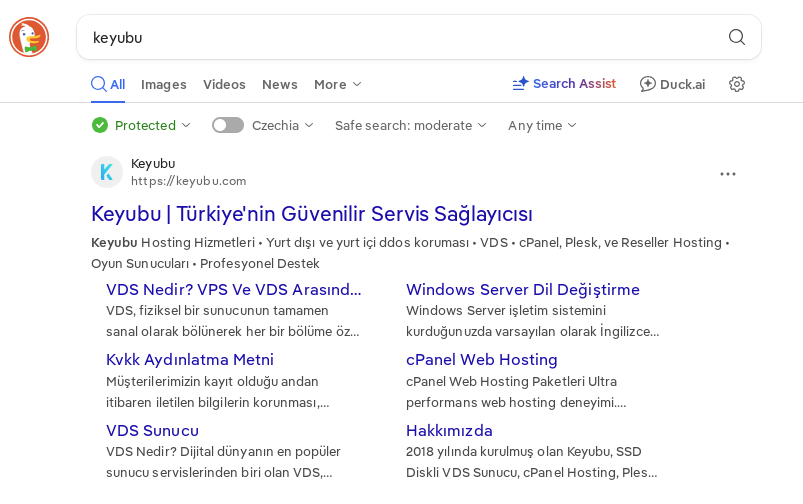Open the three-dot result options menu
This screenshot has width=803, height=504.
point(728,174)
